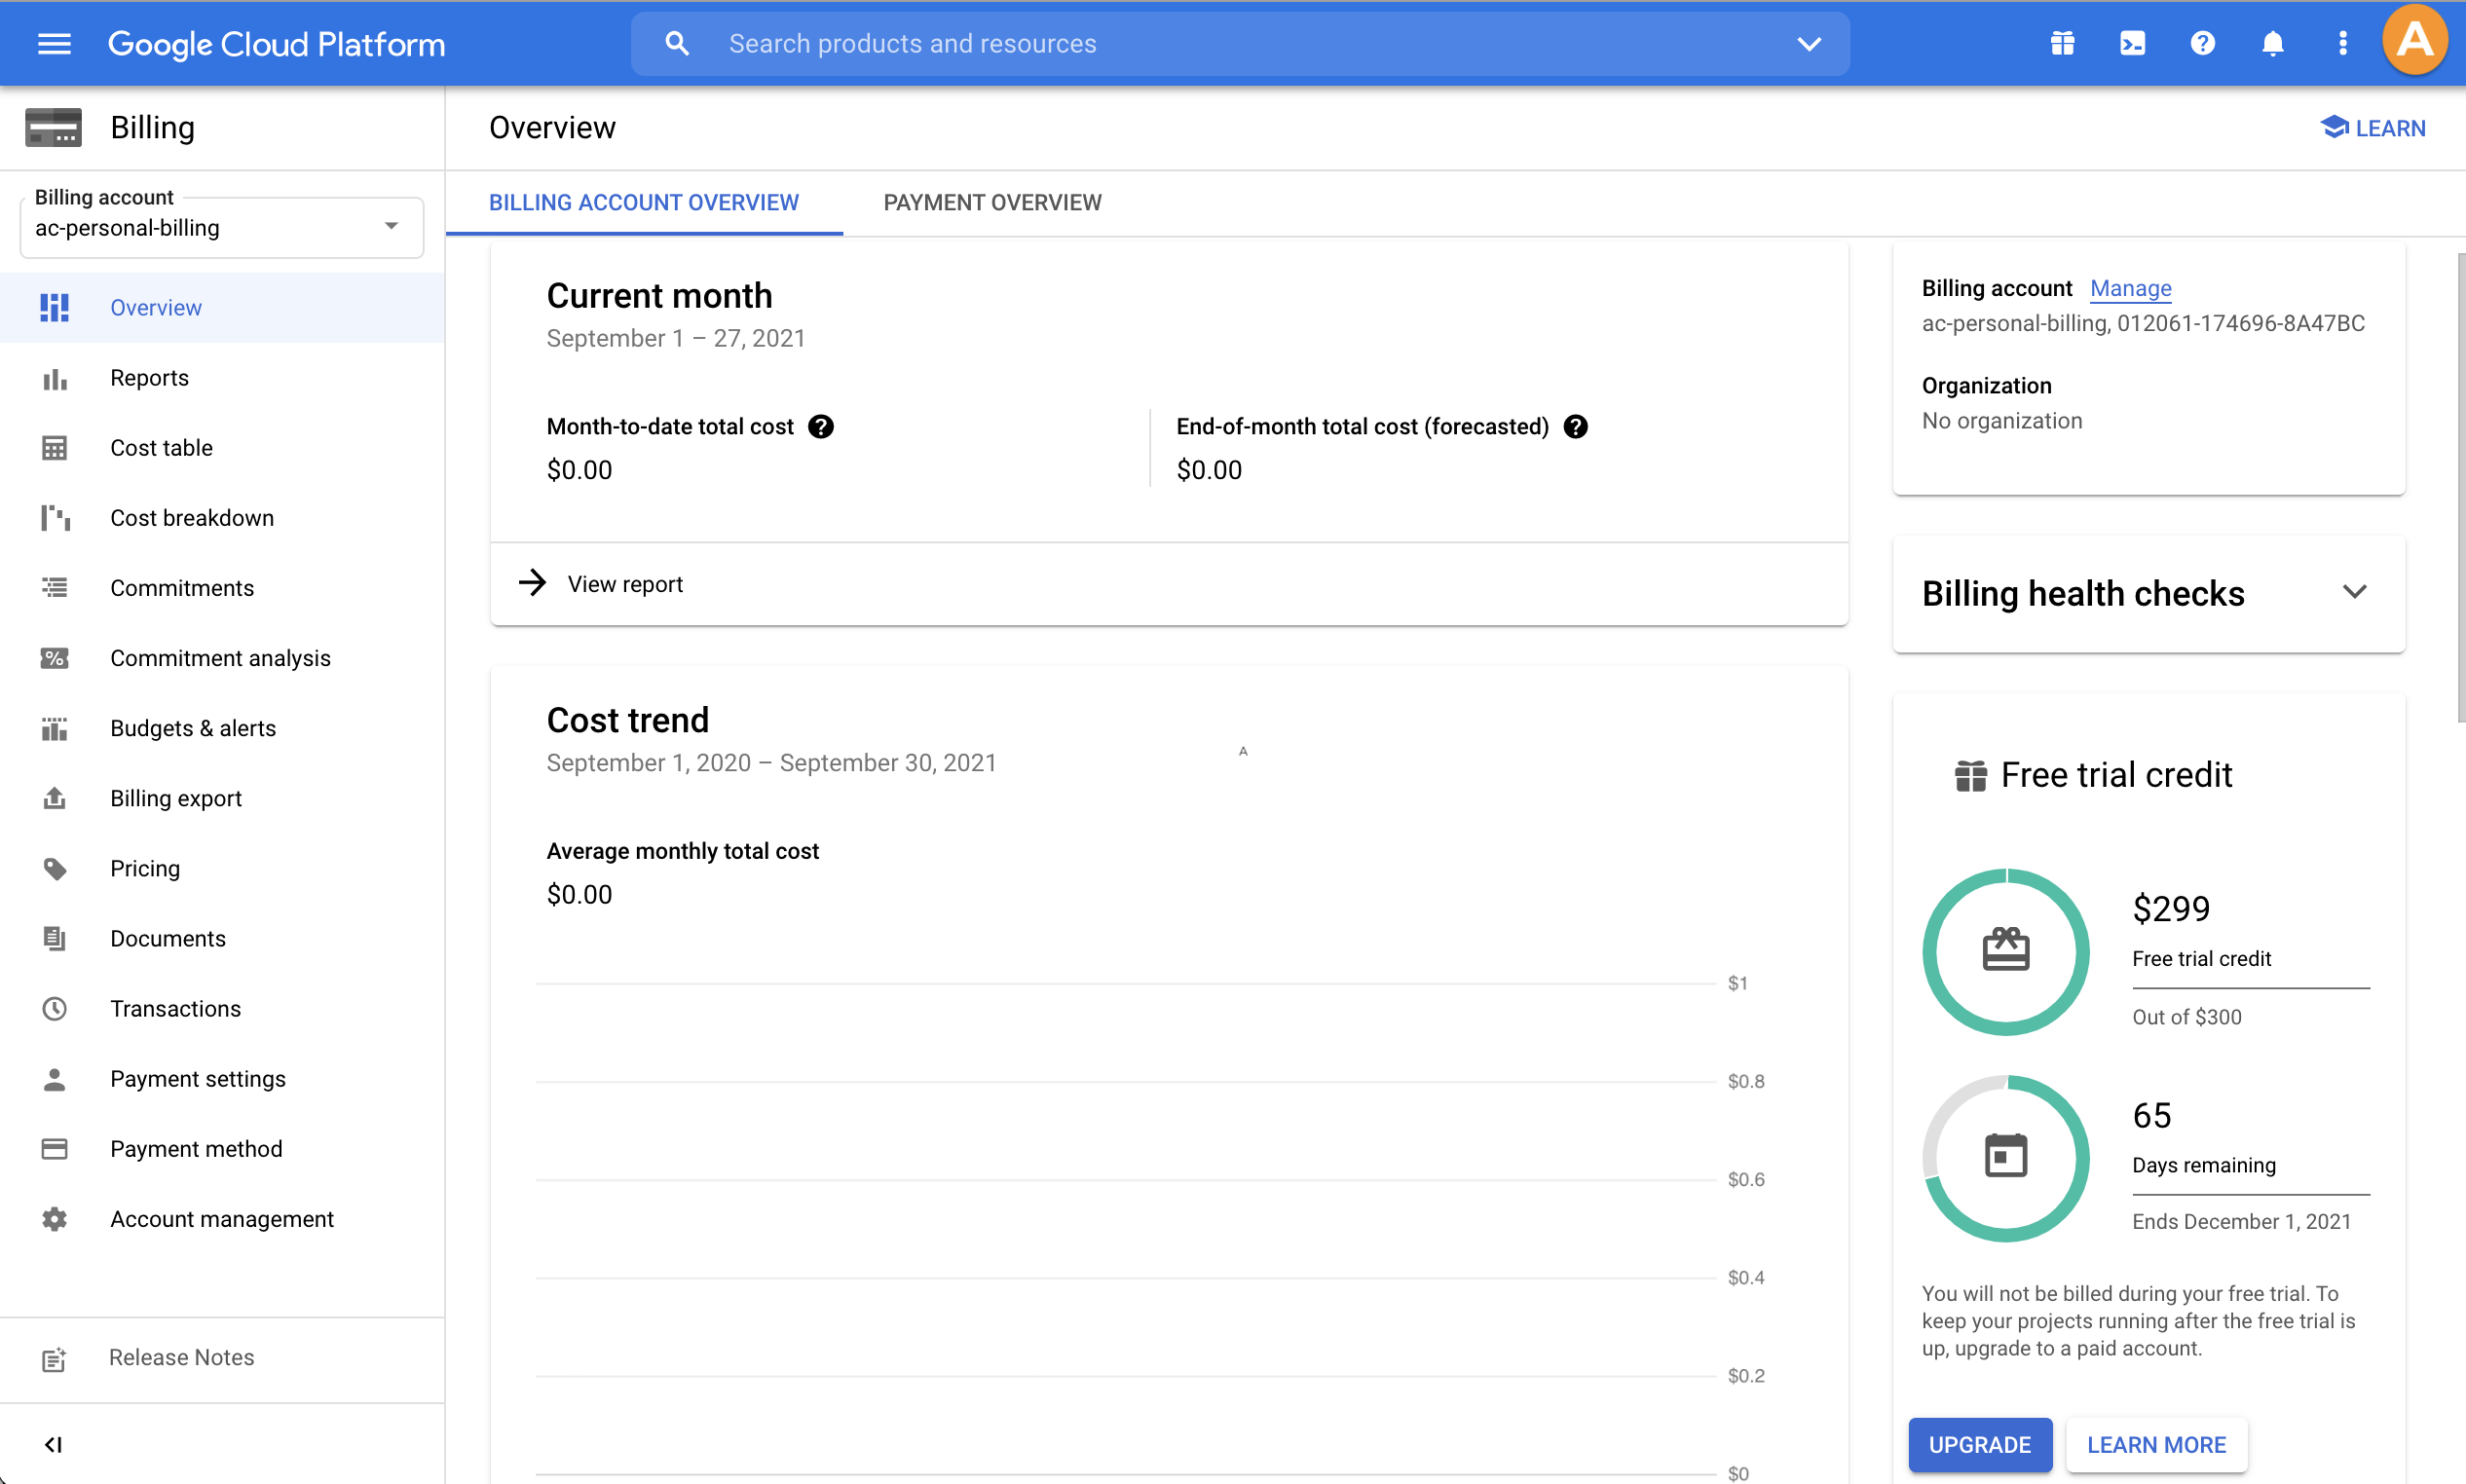Open Commitment analysis page
This screenshot has height=1484, width=2466.
[222, 658]
